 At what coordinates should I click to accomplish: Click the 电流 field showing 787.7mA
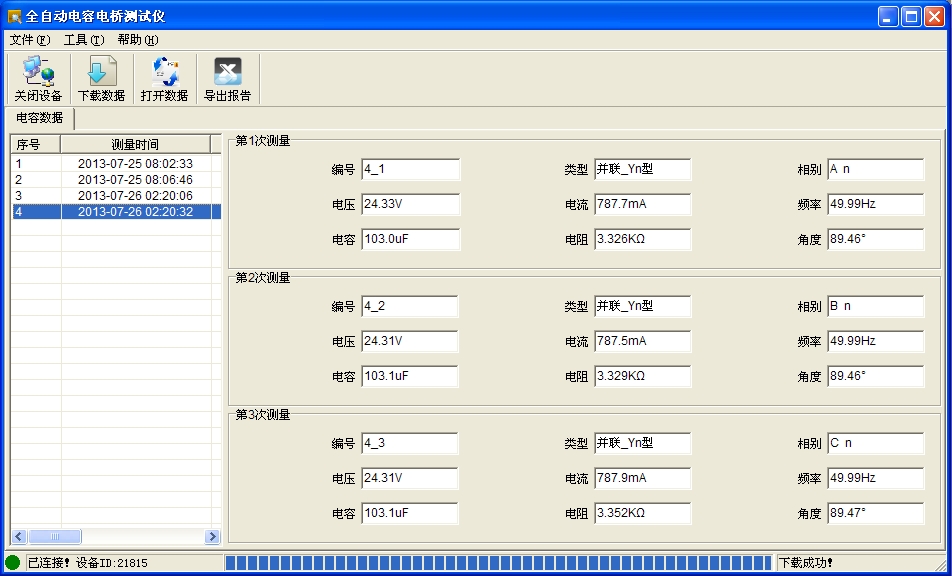(x=642, y=205)
